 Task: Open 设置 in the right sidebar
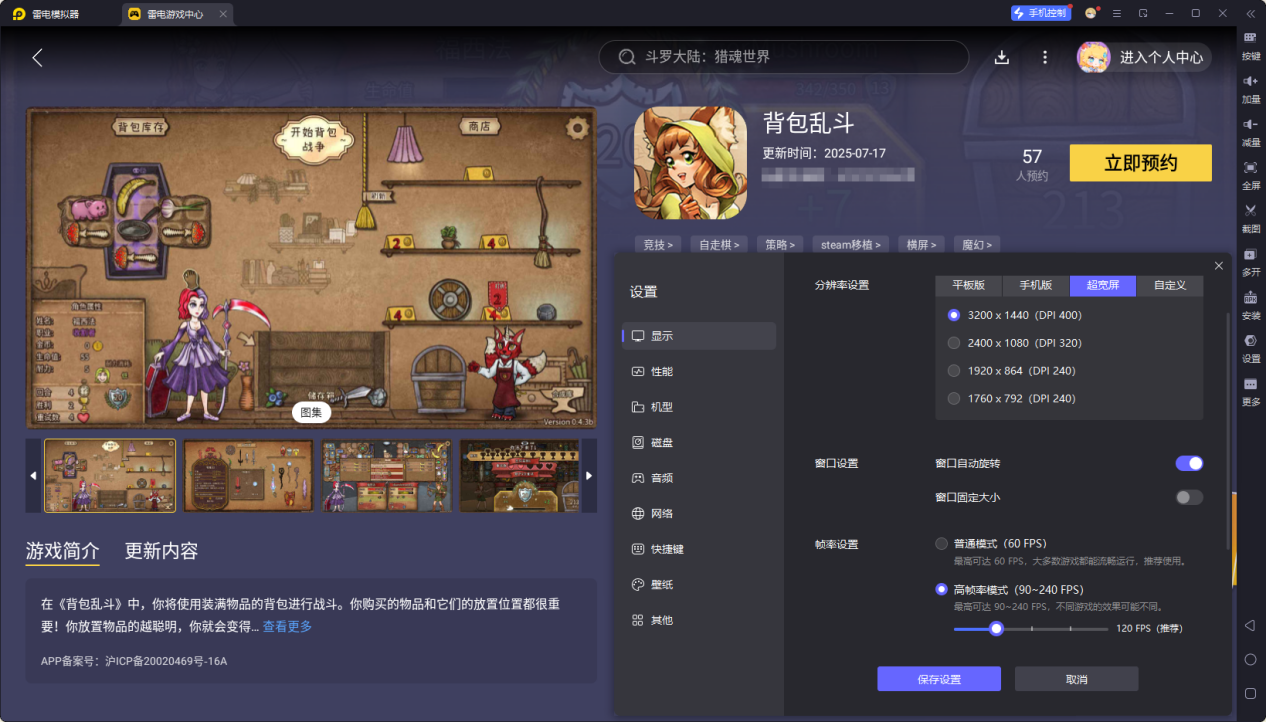tap(1250, 347)
